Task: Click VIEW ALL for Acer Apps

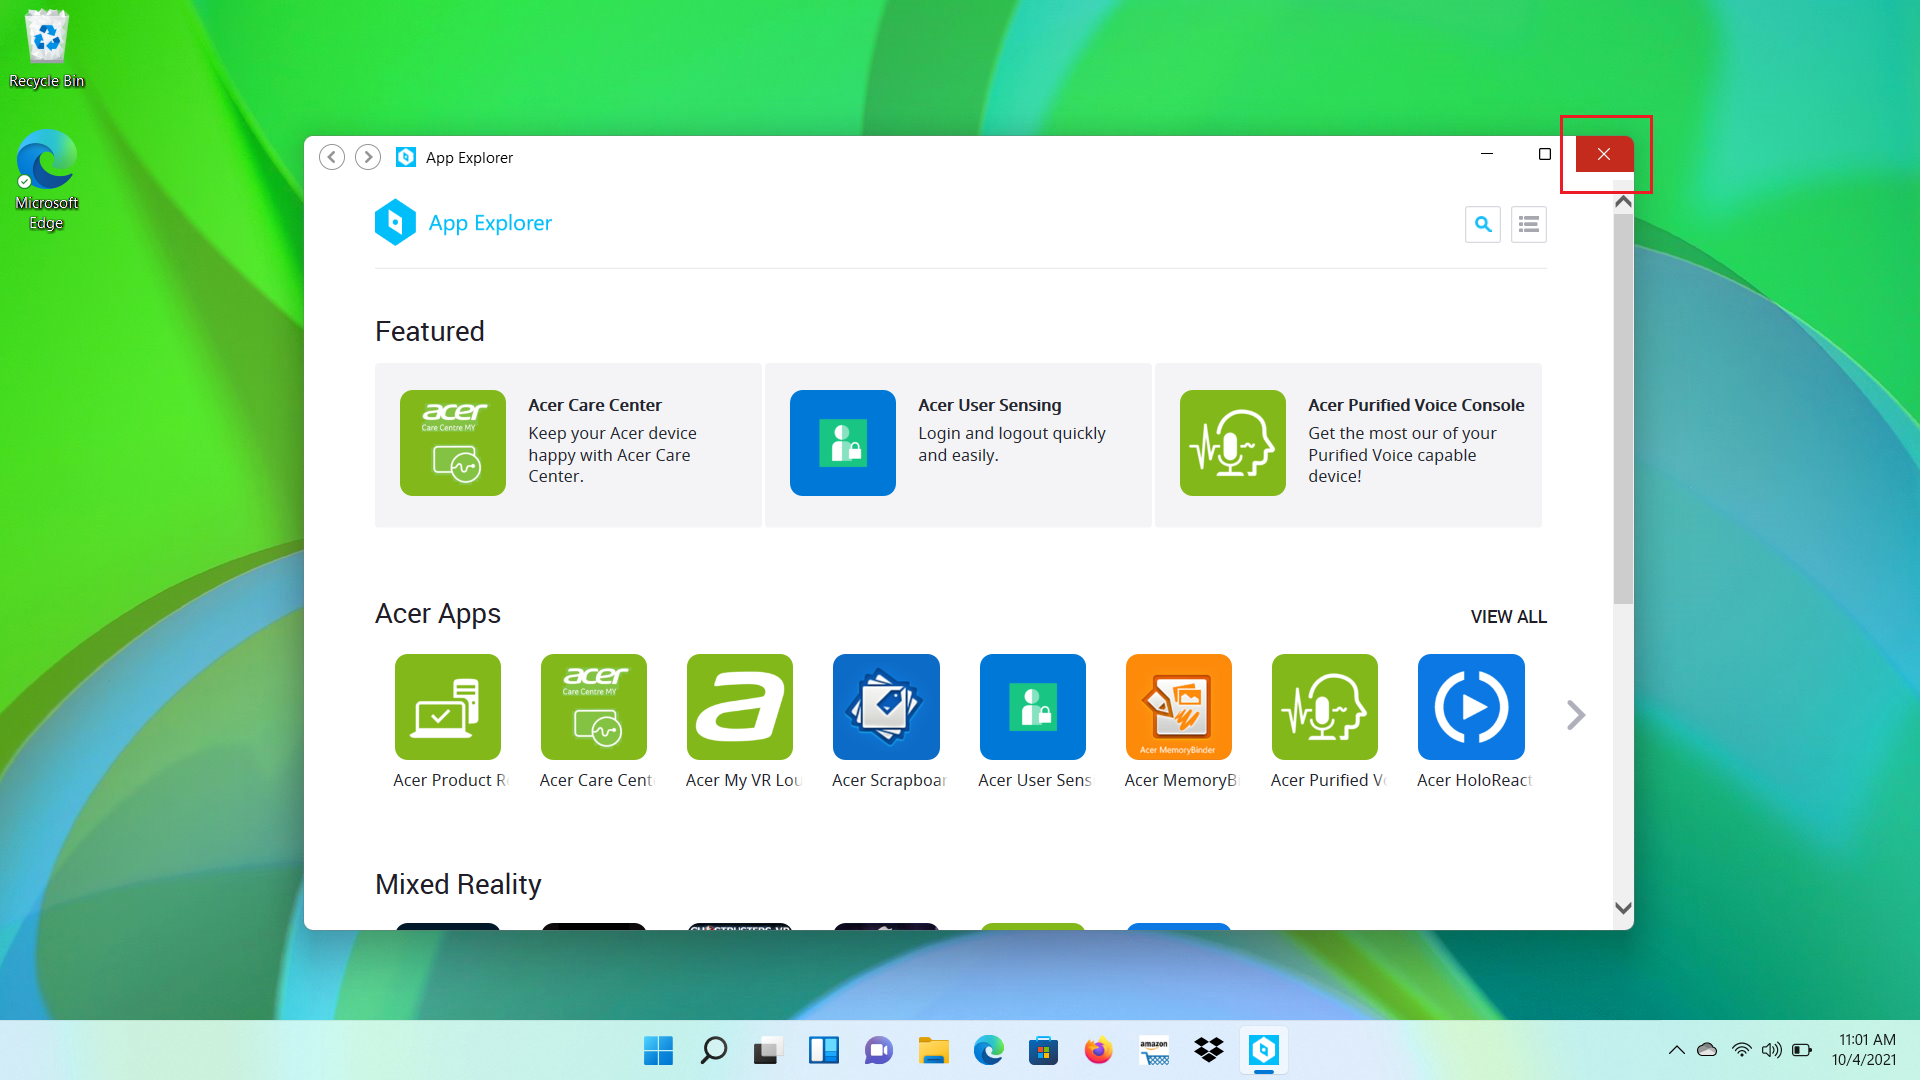Action: (1508, 616)
